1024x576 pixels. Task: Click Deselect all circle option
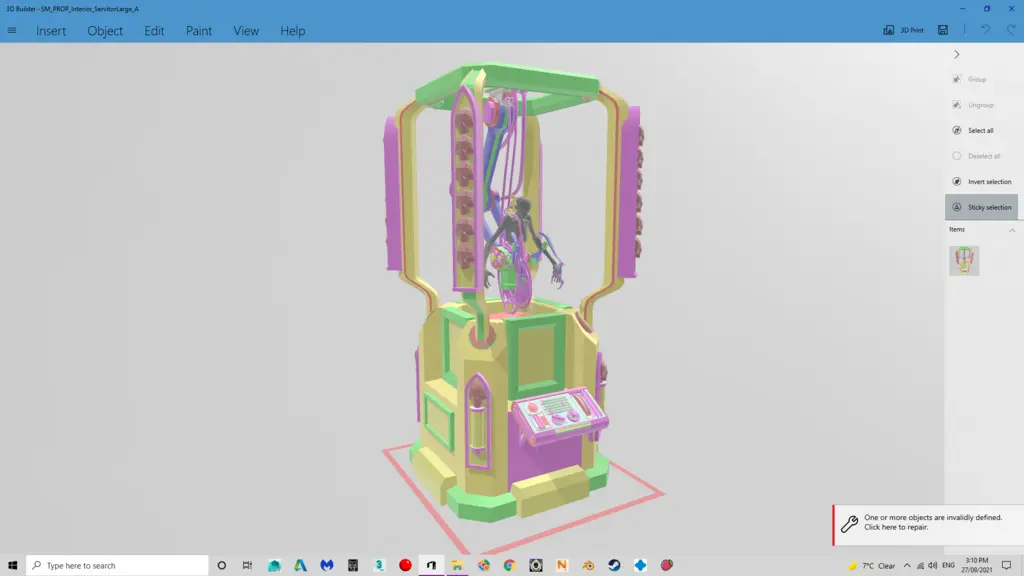pos(957,156)
